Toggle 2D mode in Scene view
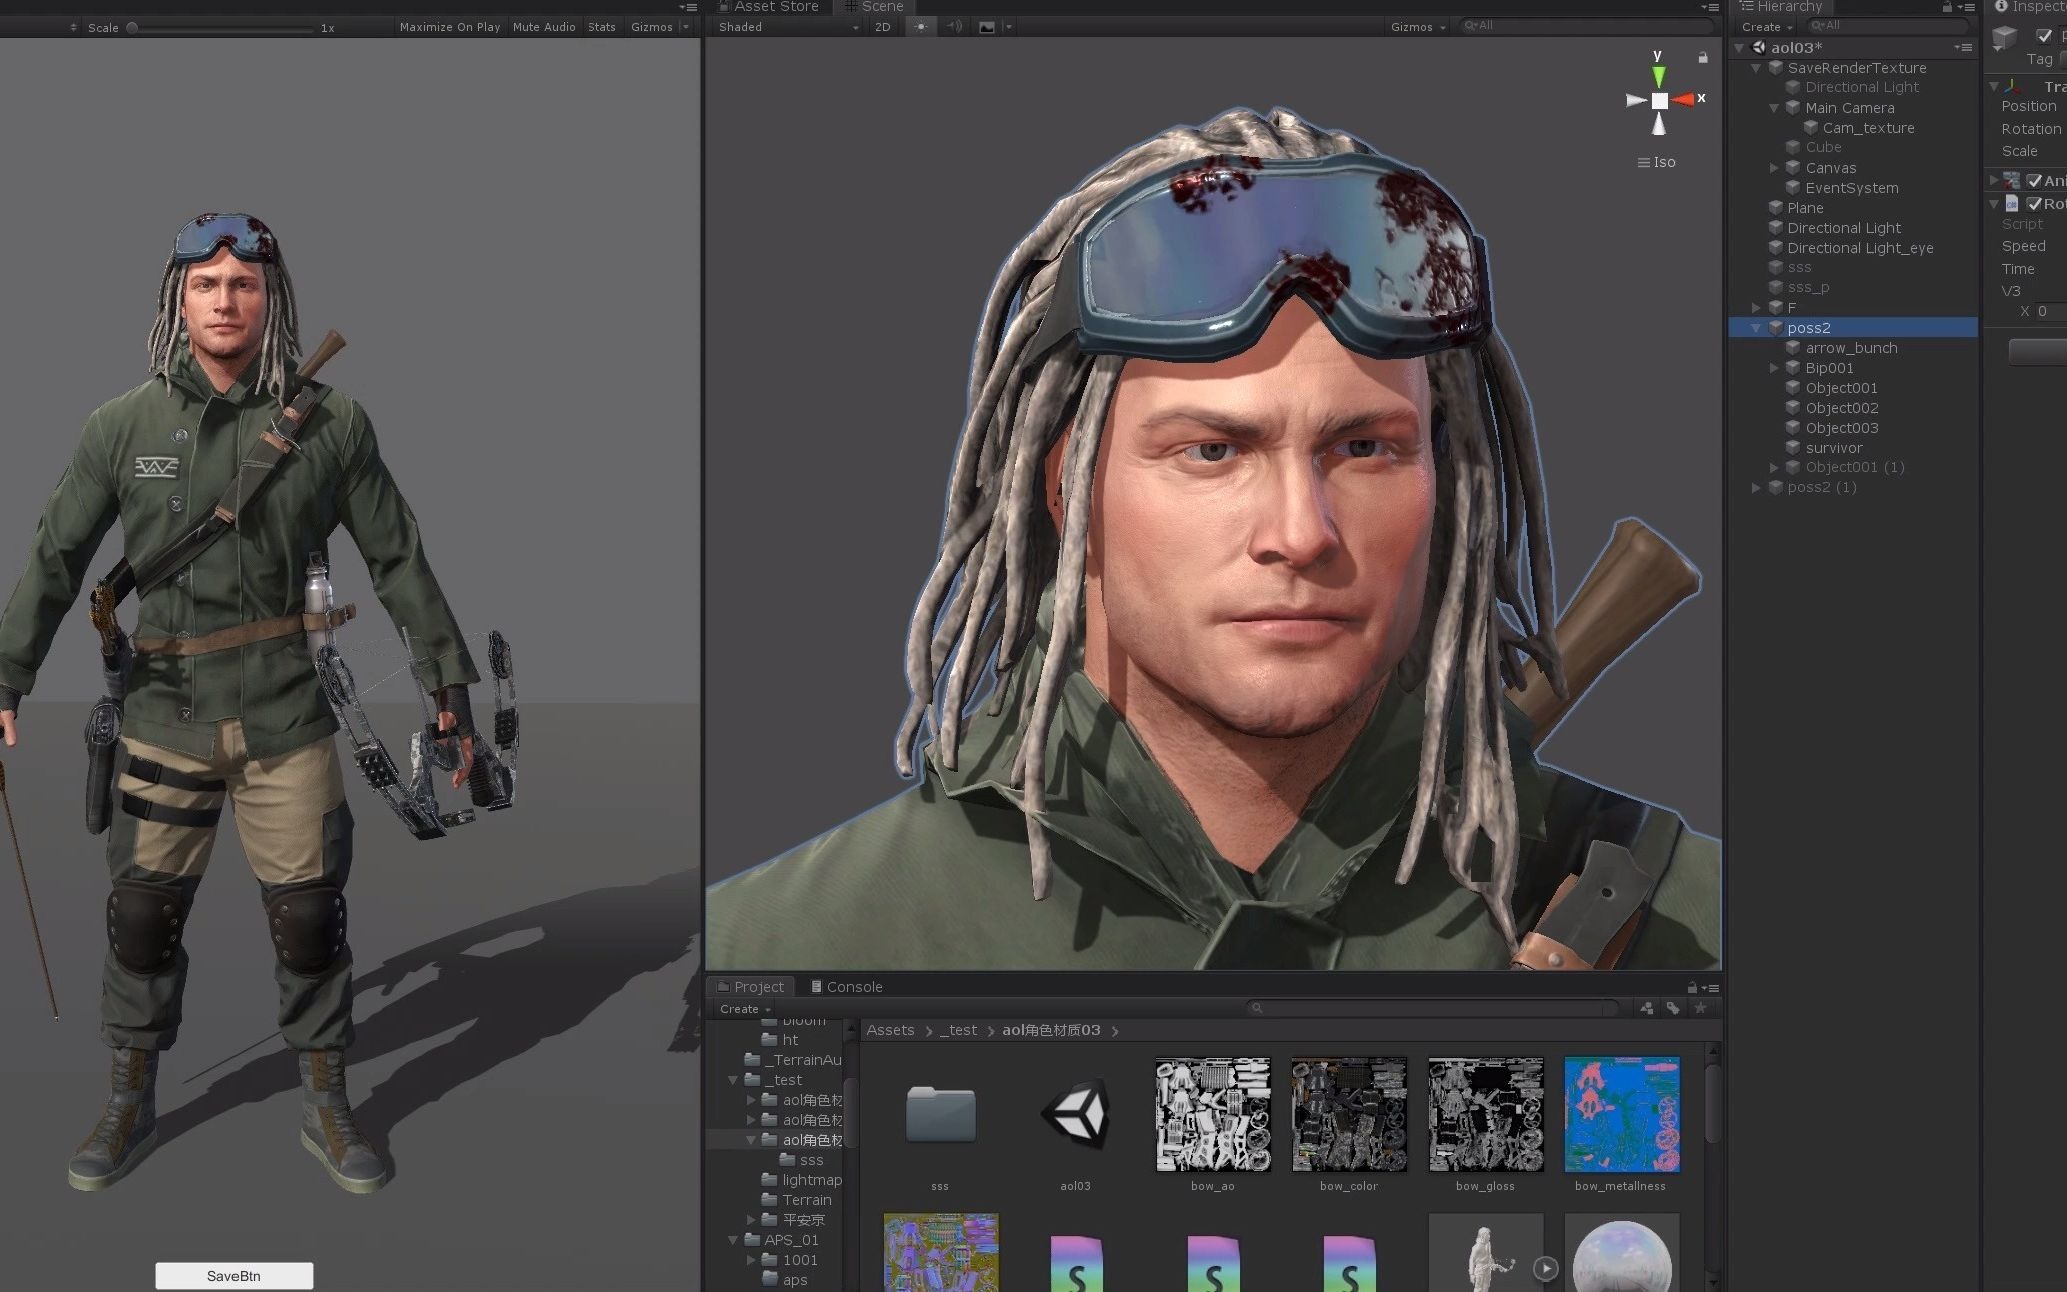This screenshot has height=1292, width=2067. (882, 27)
